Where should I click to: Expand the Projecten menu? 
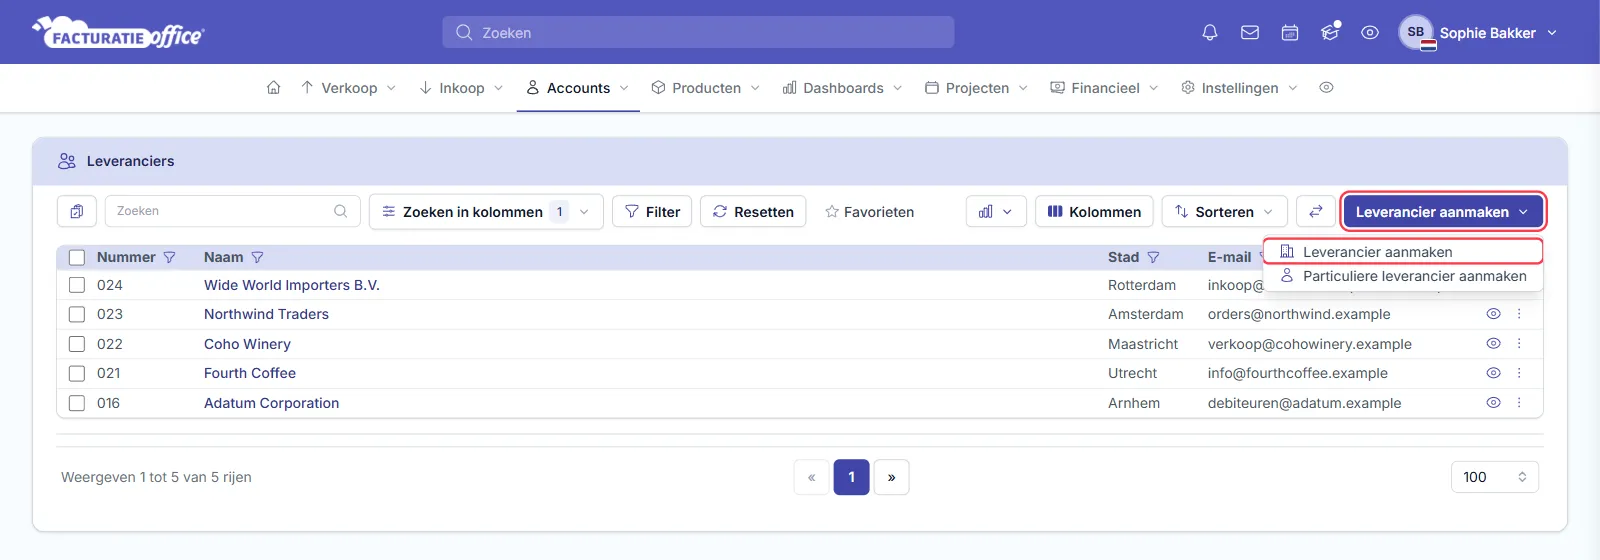point(976,88)
